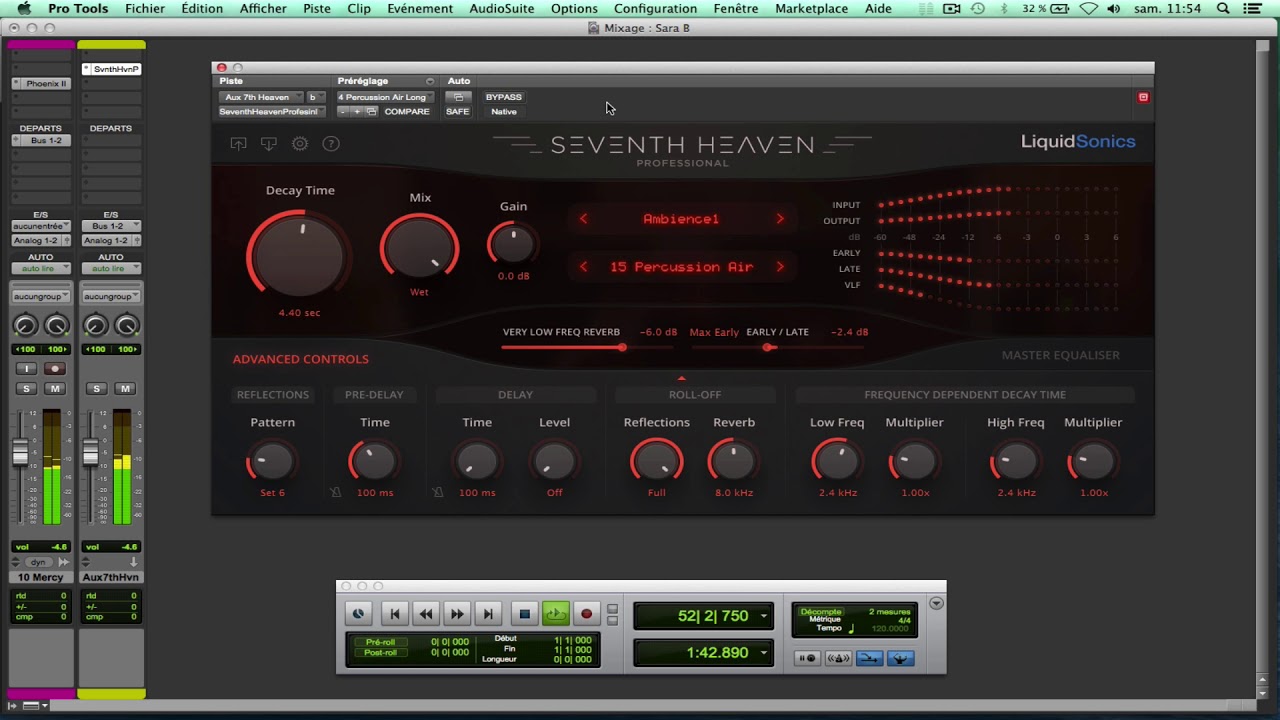Image resolution: width=1280 pixels, height=720 pixels.
Task: Open the Fenêtre menu
Action: point(735,9)
